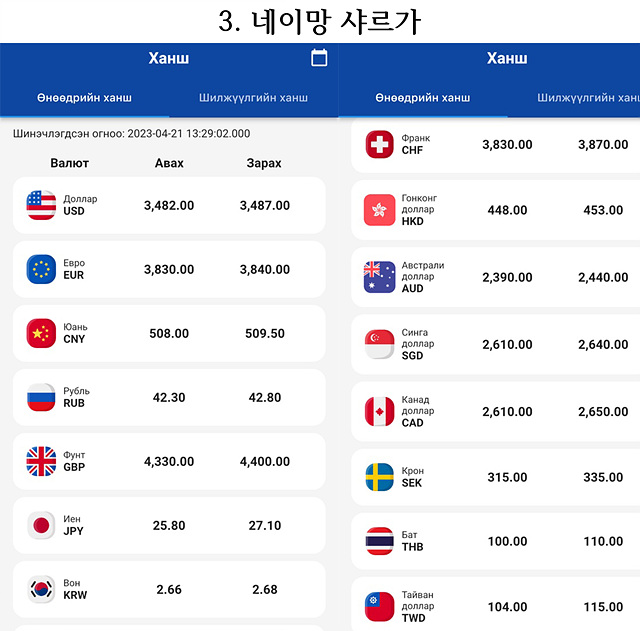The width and height of the screenshot is (640, 631).
Task: Open the SGD Singapore dollar row
Action: tap(496, 344)
